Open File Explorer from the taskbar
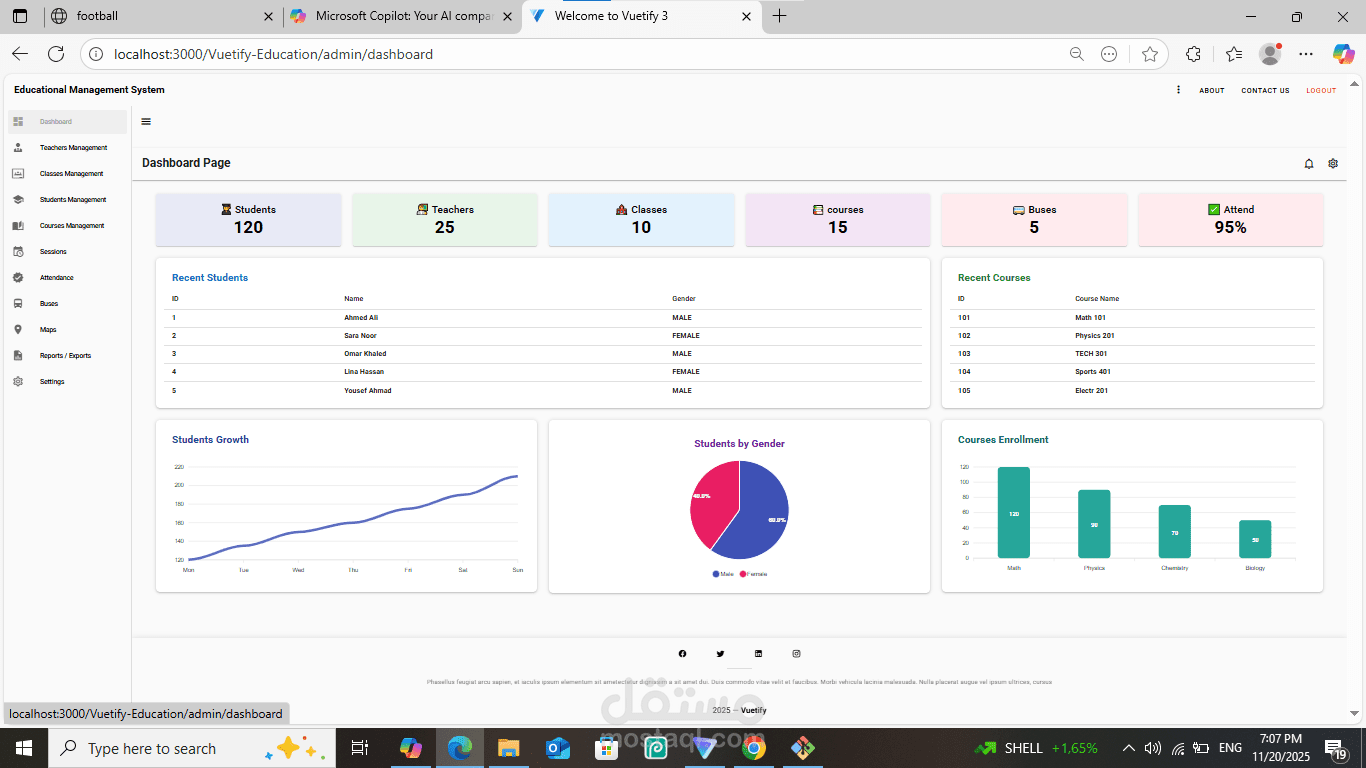Image resolution: width=1366 pixels, height=768 pixels. (509, 748)
